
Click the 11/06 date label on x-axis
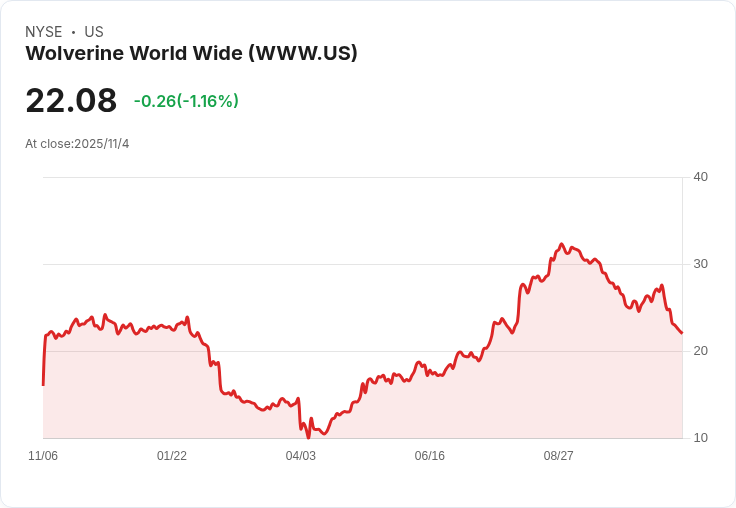[43, 455]
